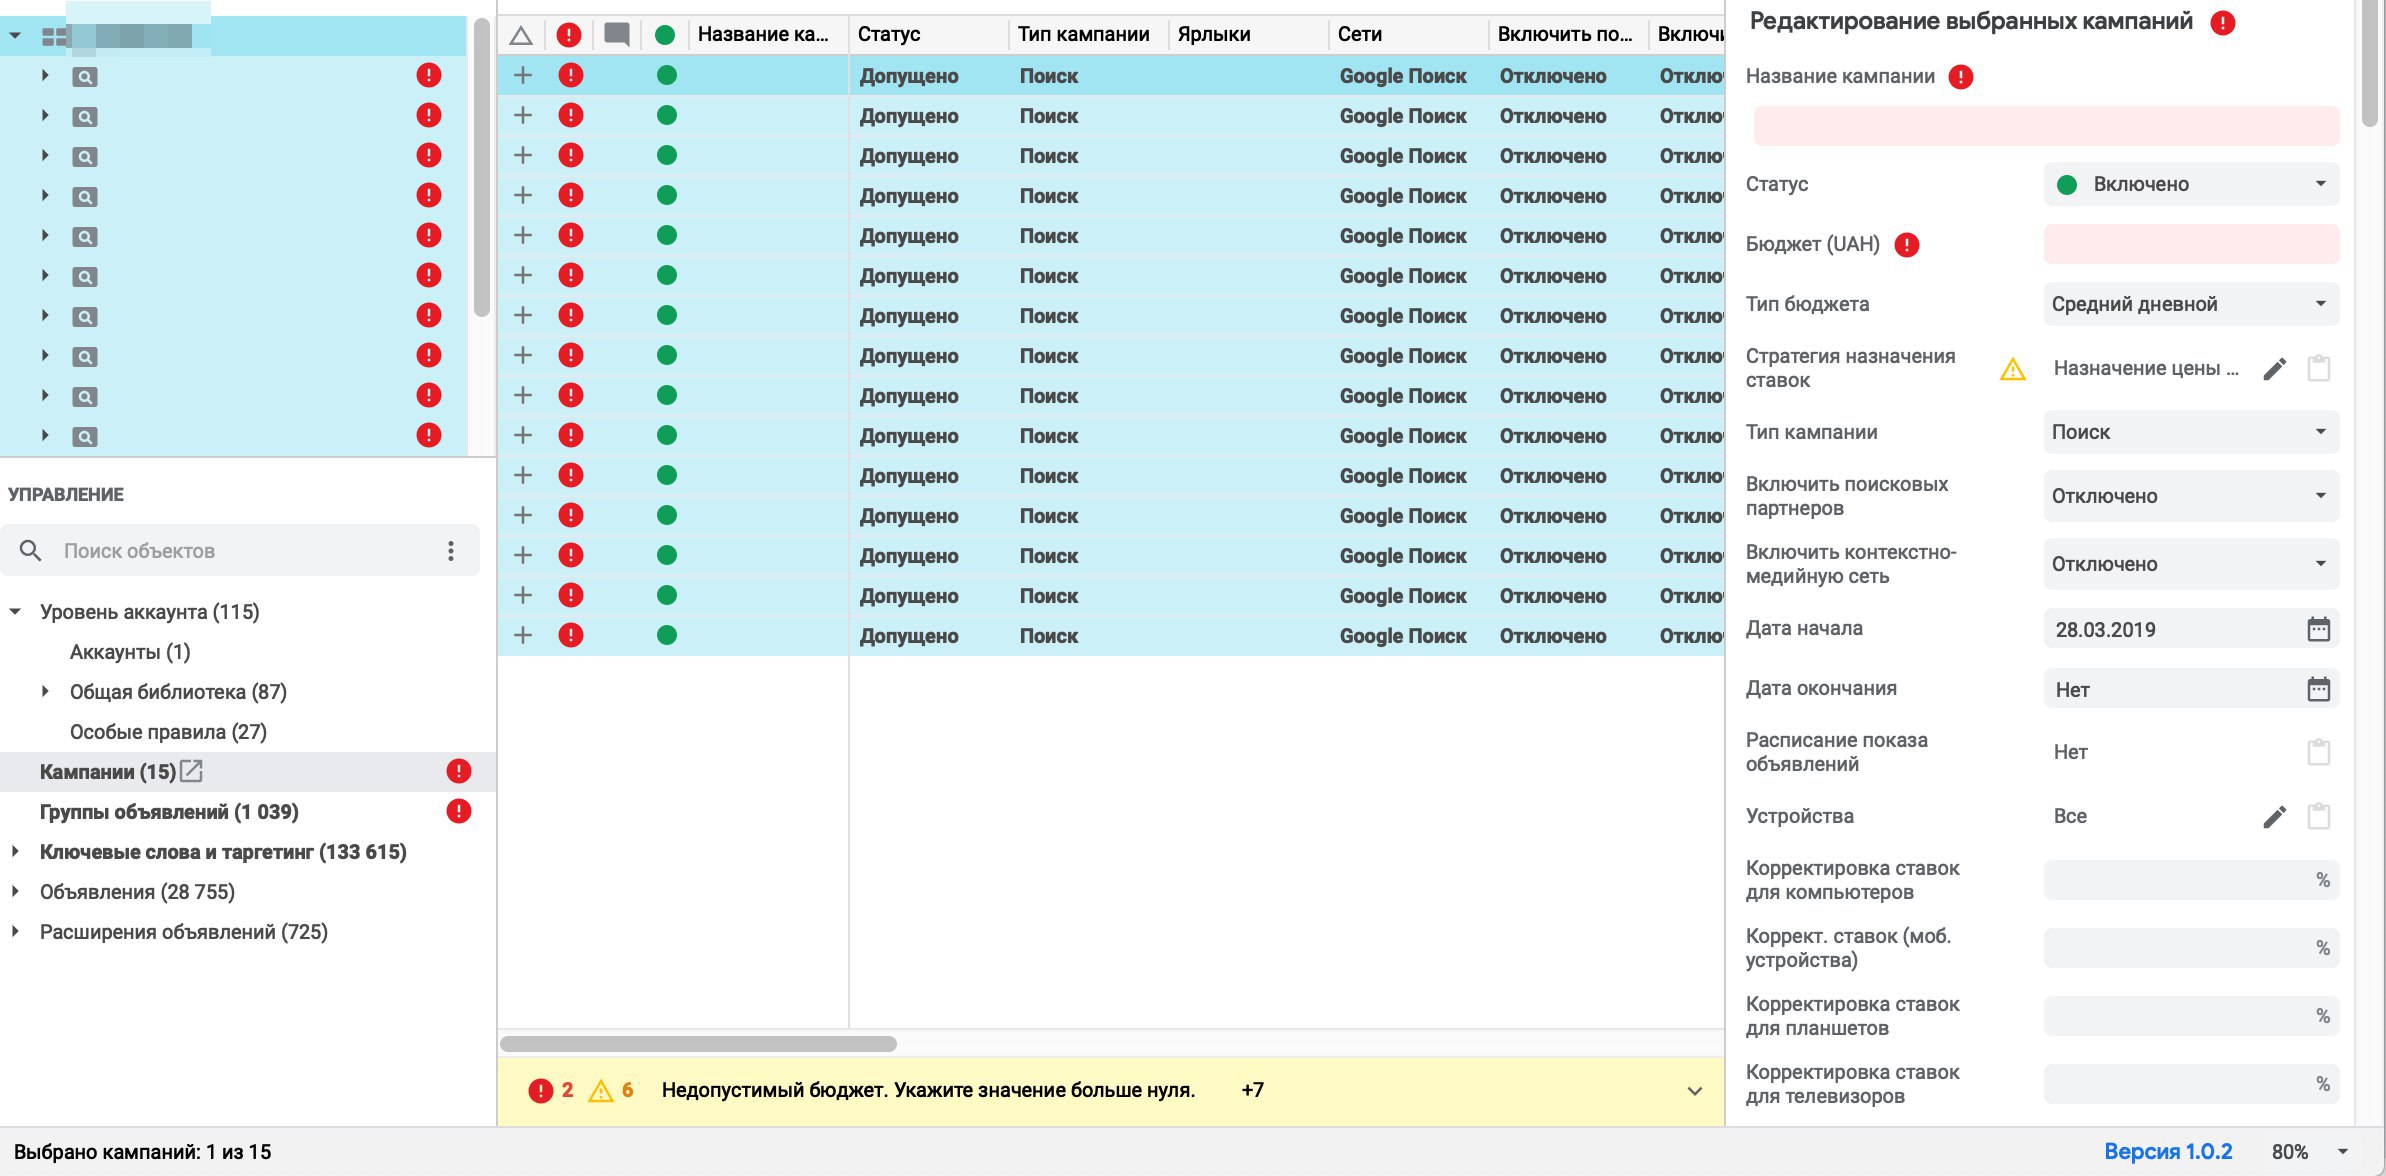The image size is (2386, 1176).
Task: Select Аккаунты (1) in management tree
Action: click(x=130, y=652)
